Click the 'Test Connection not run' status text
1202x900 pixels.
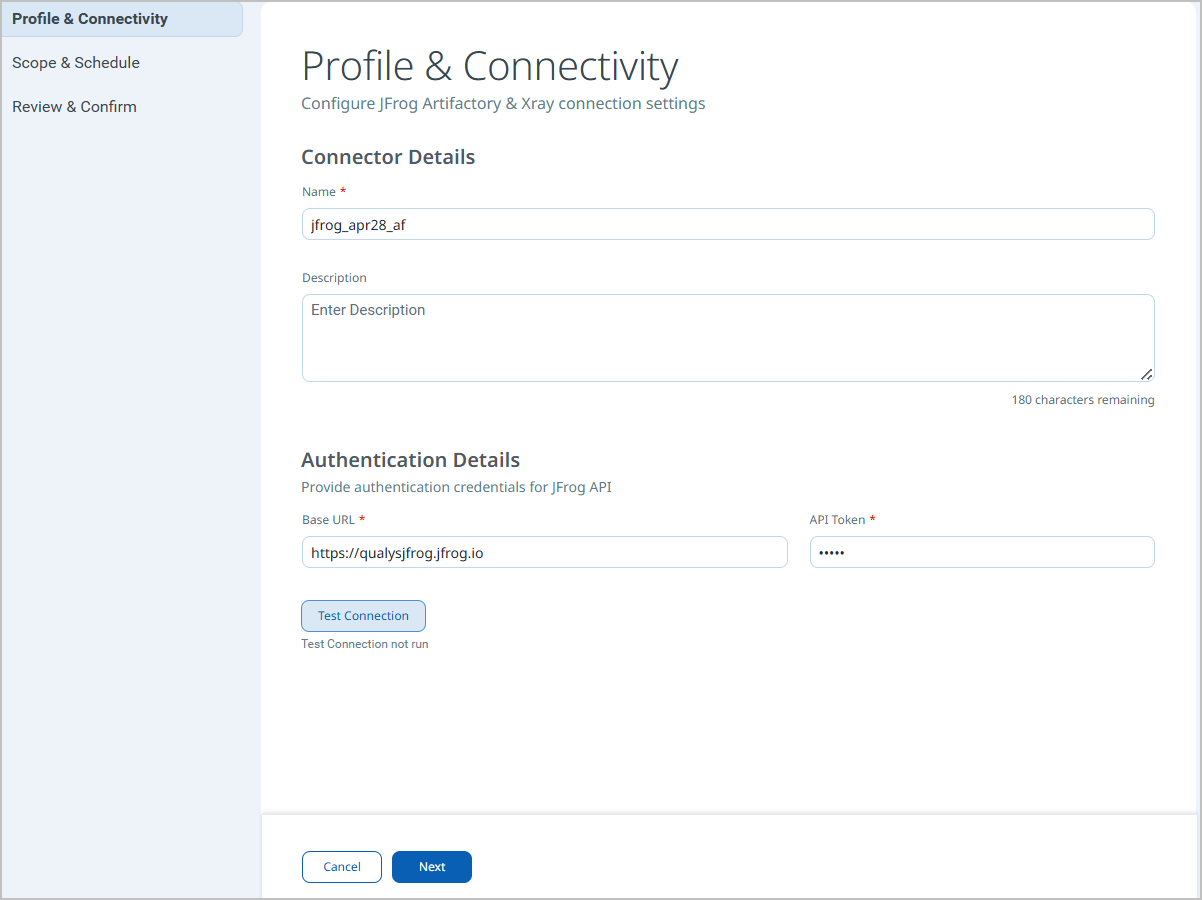(x=365, y=644)
